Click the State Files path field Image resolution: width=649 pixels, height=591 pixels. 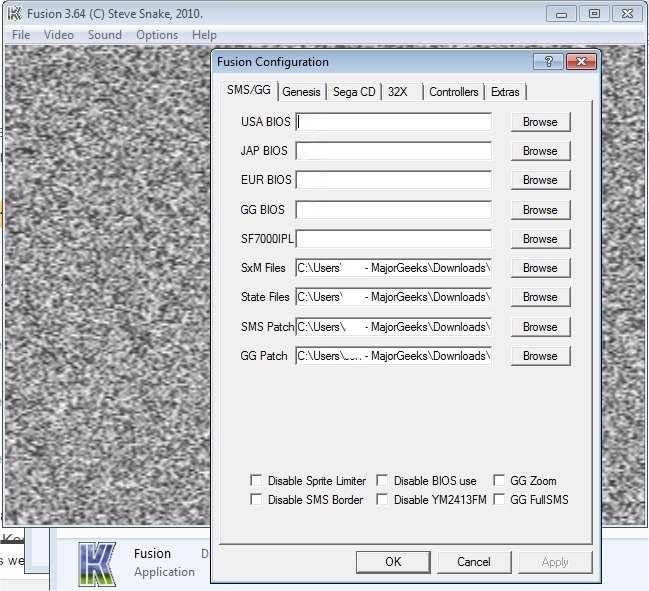coord(394,297)
